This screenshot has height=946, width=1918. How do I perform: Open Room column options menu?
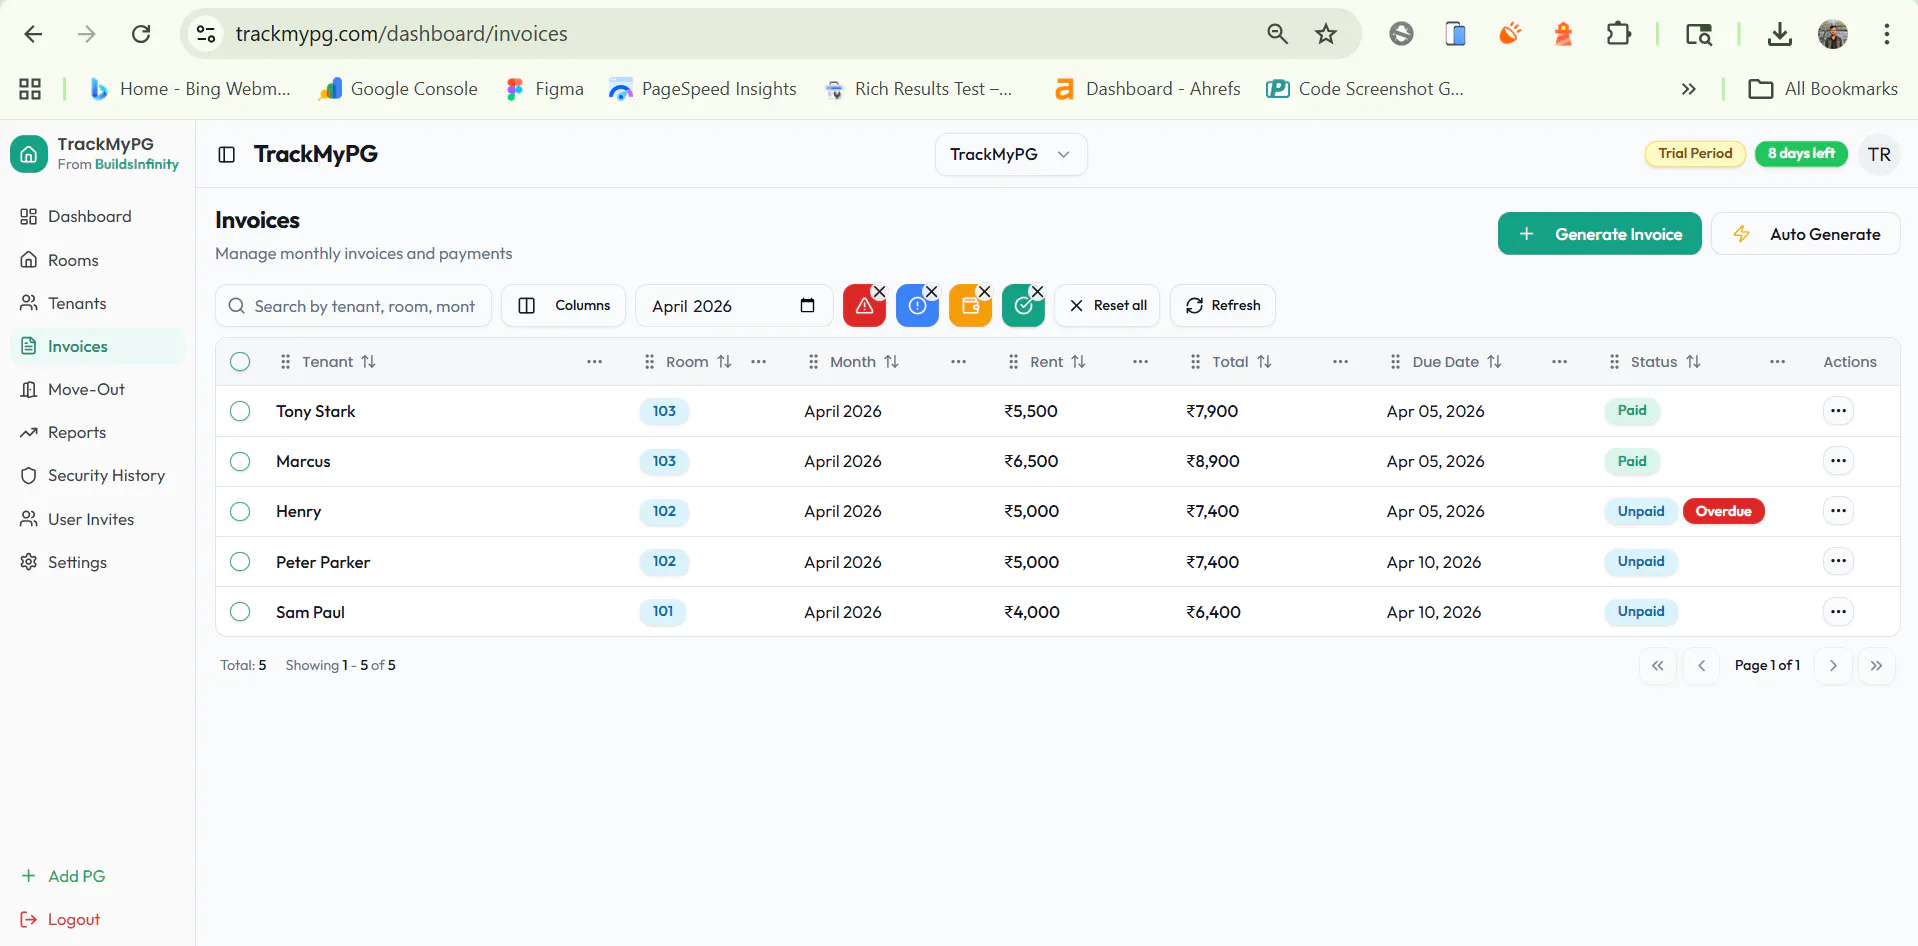(x=758, y=362)
